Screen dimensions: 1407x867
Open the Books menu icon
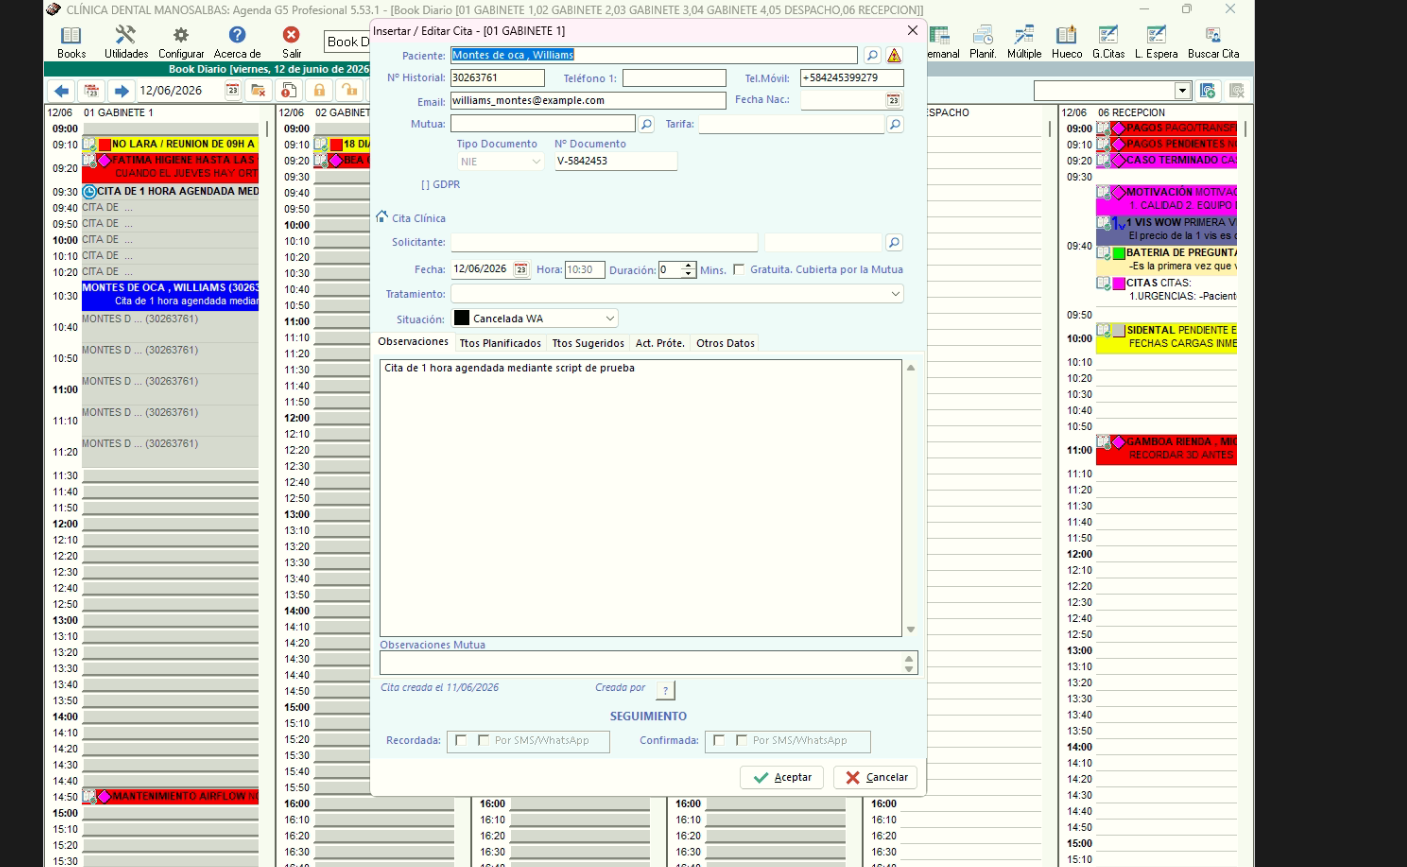coord(71,41)
